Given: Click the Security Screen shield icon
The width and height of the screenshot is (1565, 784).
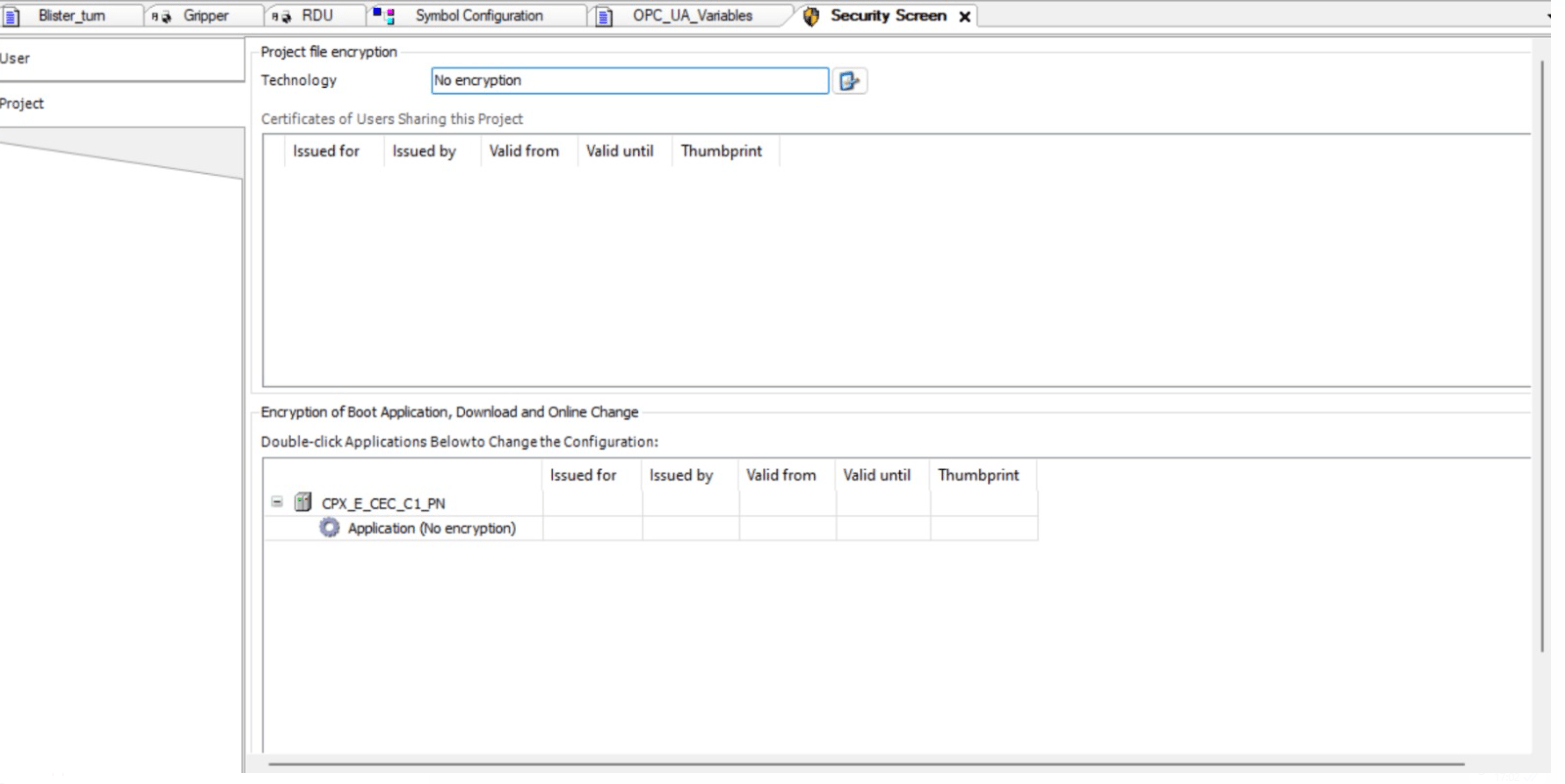Looking at the screenshot, I should point(810,16).
